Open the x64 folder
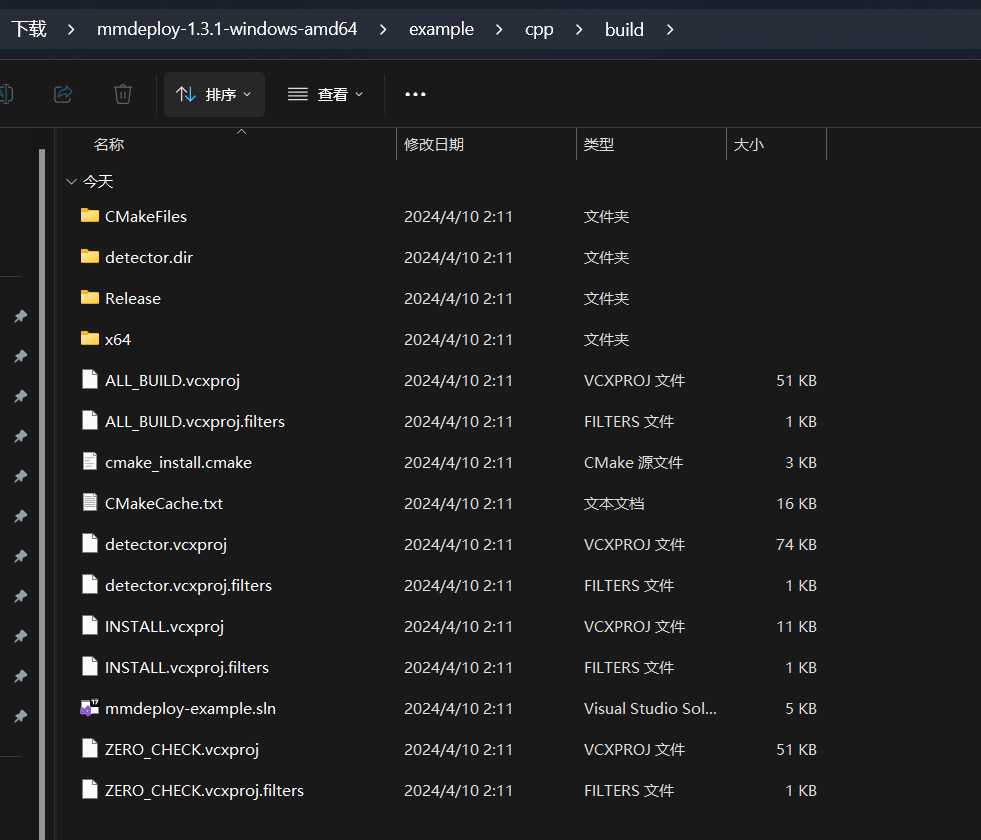This screenshot has width=981, height=840. [117, 338]
